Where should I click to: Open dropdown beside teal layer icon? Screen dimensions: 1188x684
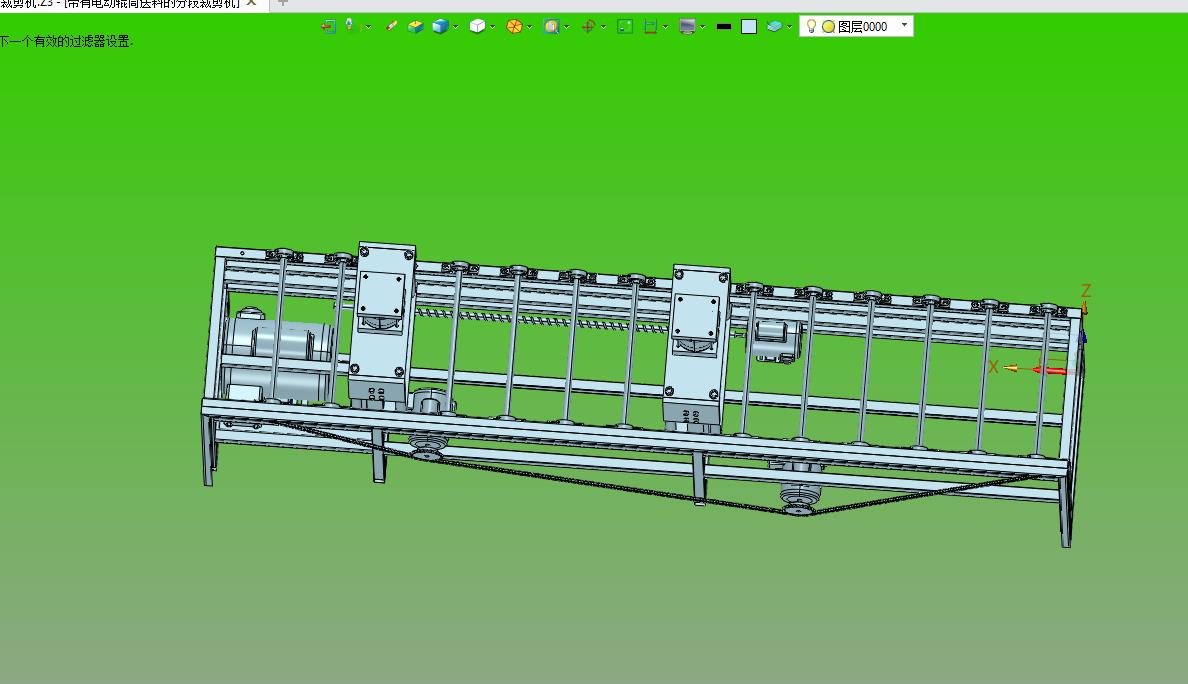click(x=789, y=27)
